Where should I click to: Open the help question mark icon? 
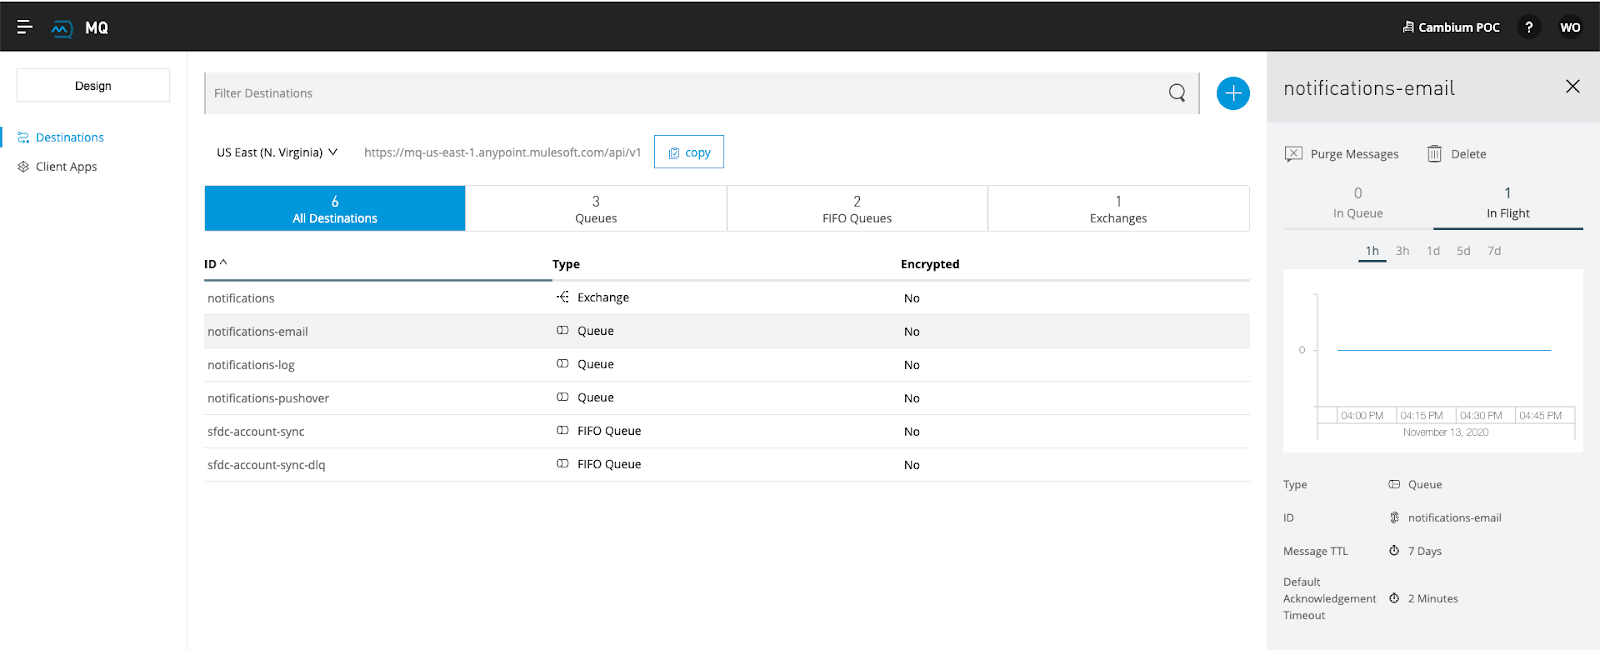1528,27
